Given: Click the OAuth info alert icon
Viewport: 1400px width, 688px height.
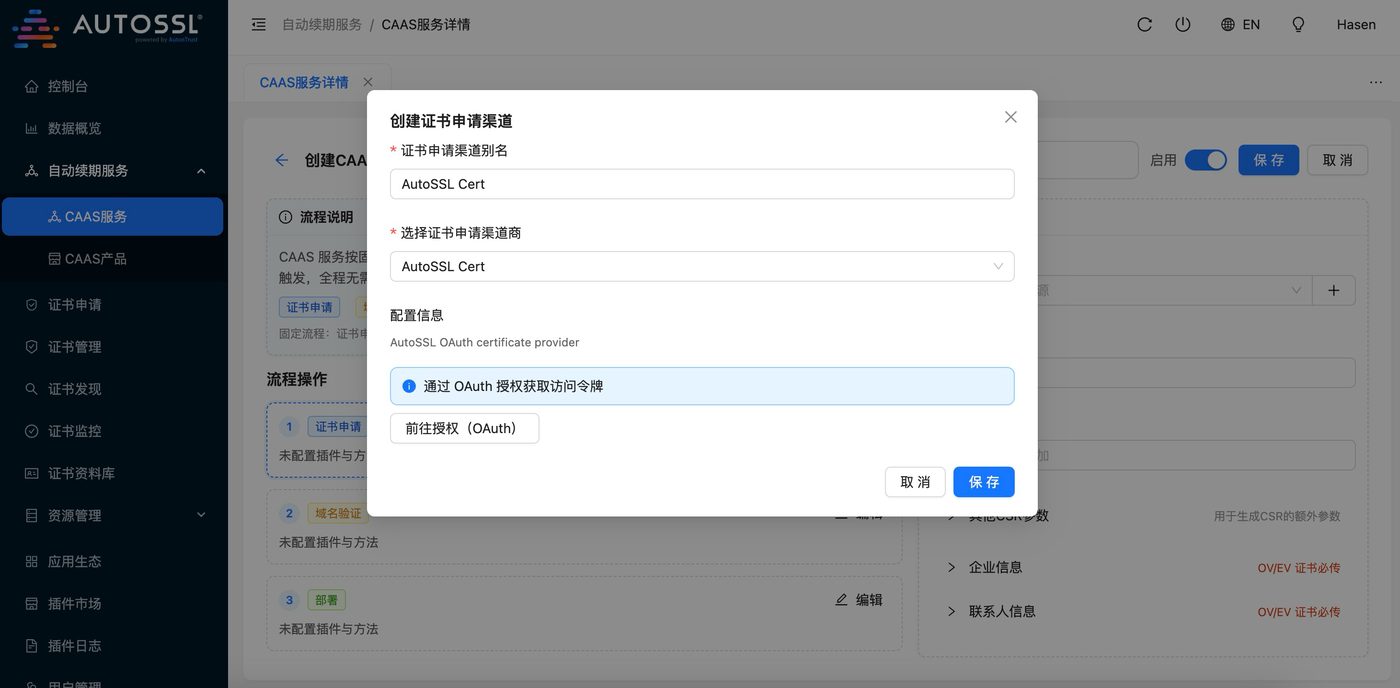Looking at the screenshot, I should (409, 386).
